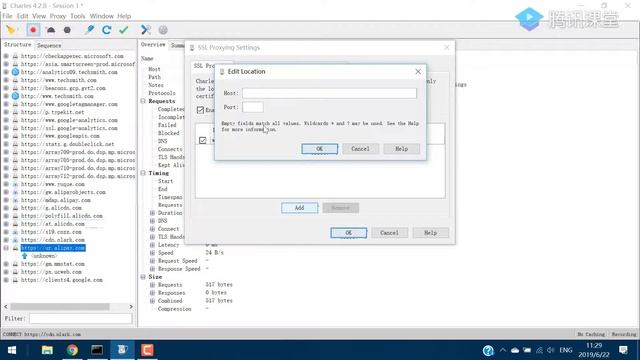Expand the www.googletagmanager.com node
This screenshot has width=640, height=360.
click(x=6, y=104)
